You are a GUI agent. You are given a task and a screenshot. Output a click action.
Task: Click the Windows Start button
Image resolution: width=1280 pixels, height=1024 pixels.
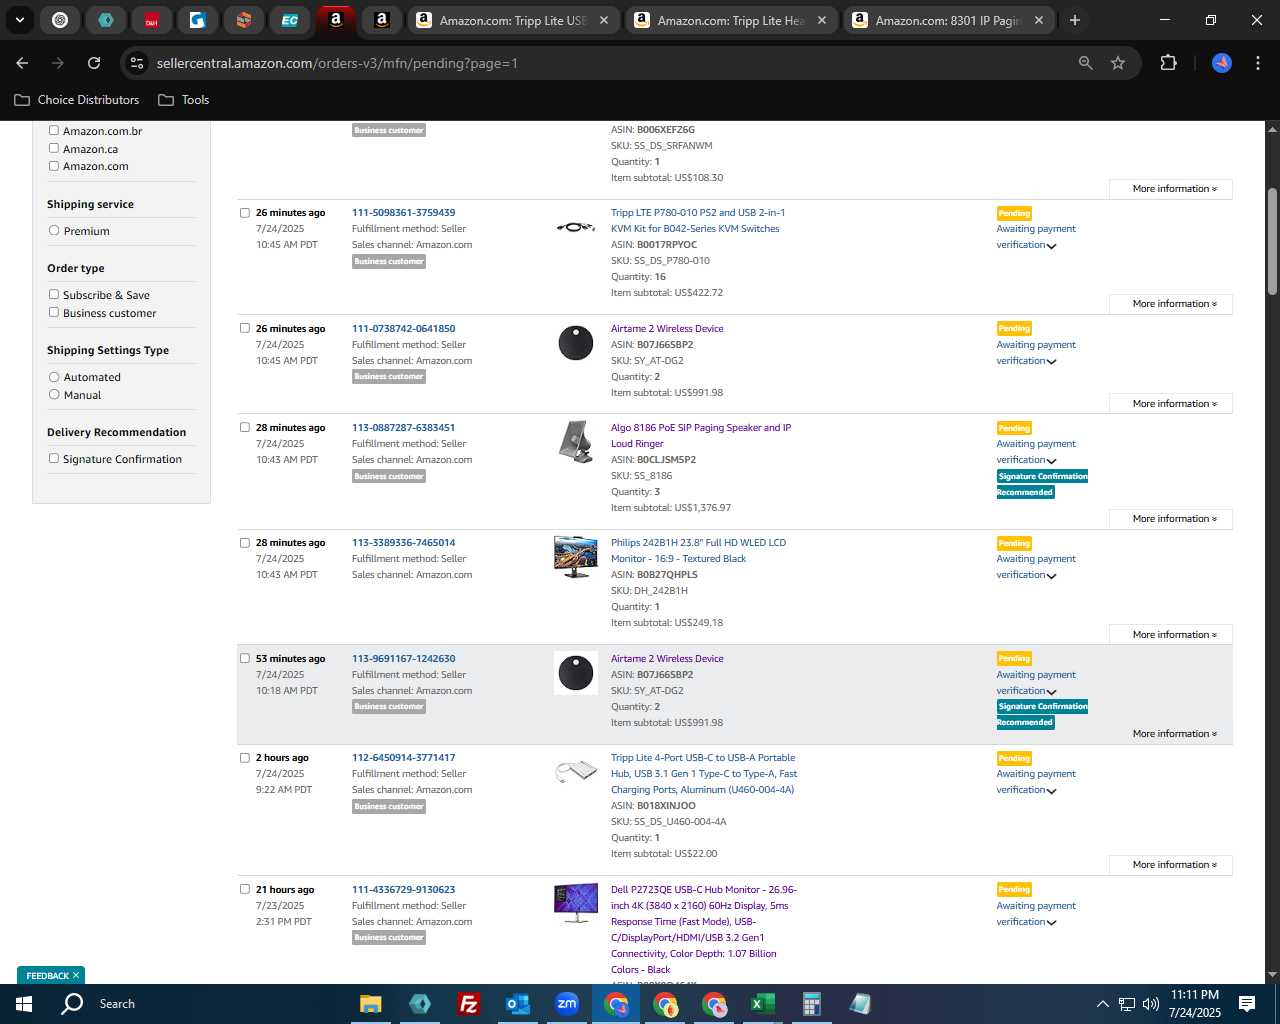[x=24, y=1004]
